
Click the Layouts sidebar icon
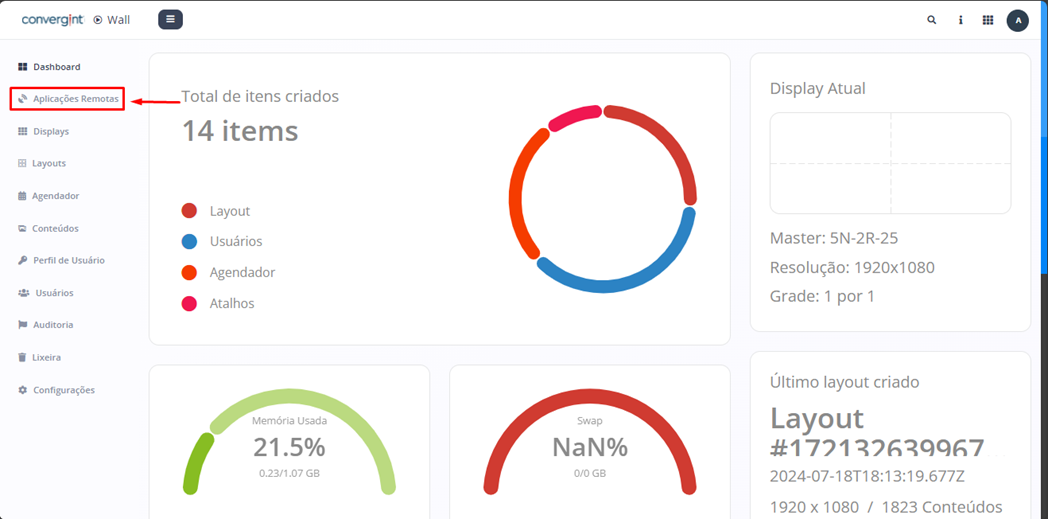(23, 163)
